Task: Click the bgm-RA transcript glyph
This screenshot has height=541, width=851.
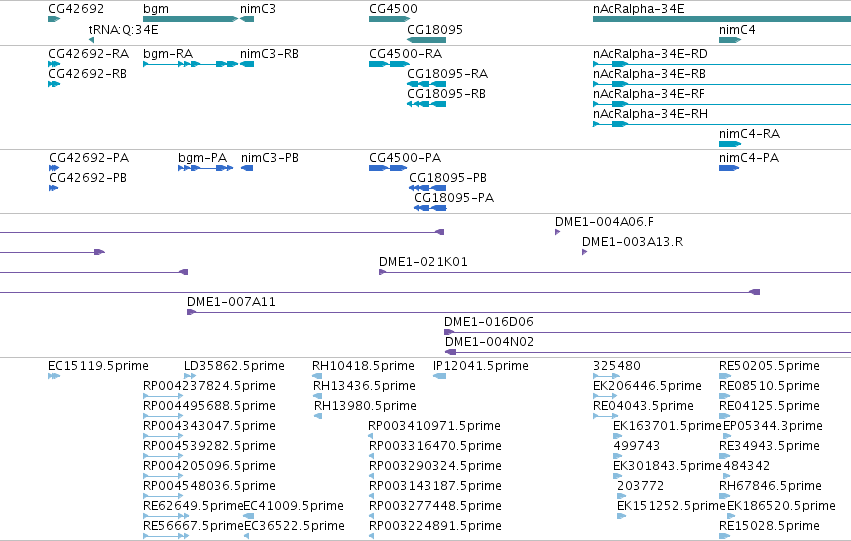Action: [190, 64]
